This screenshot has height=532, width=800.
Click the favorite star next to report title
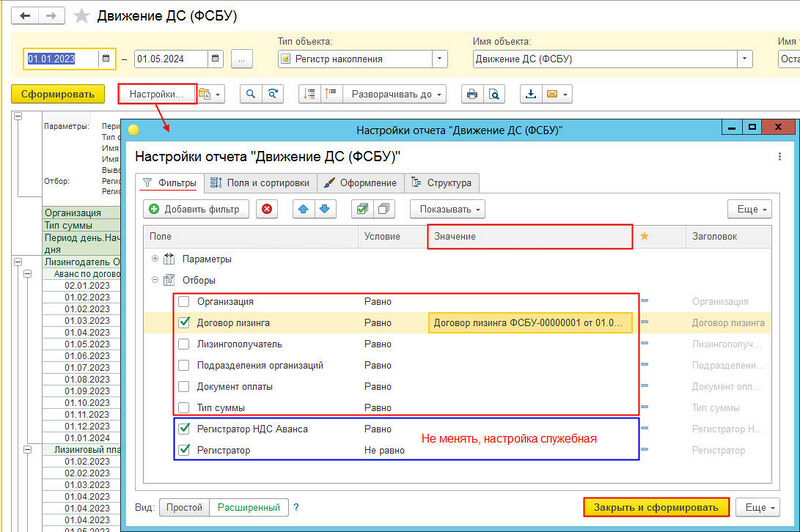[x=80, y=17]
